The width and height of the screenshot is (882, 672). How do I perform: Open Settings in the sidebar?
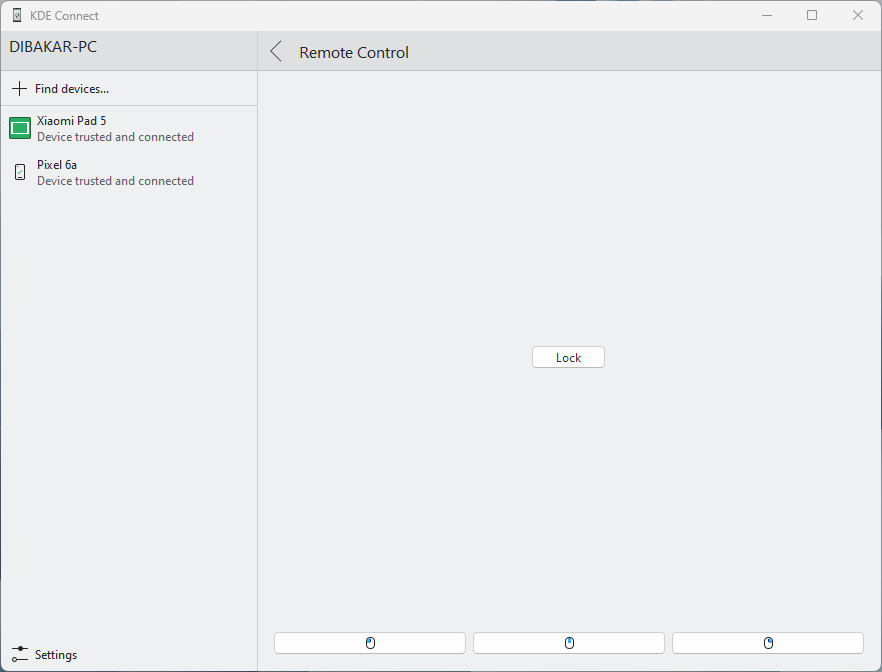[x=129, y=655]
